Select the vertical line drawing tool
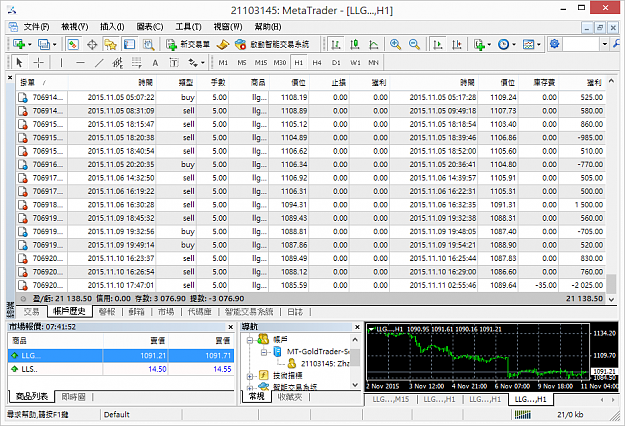625x426 pixels. point(61,63)
